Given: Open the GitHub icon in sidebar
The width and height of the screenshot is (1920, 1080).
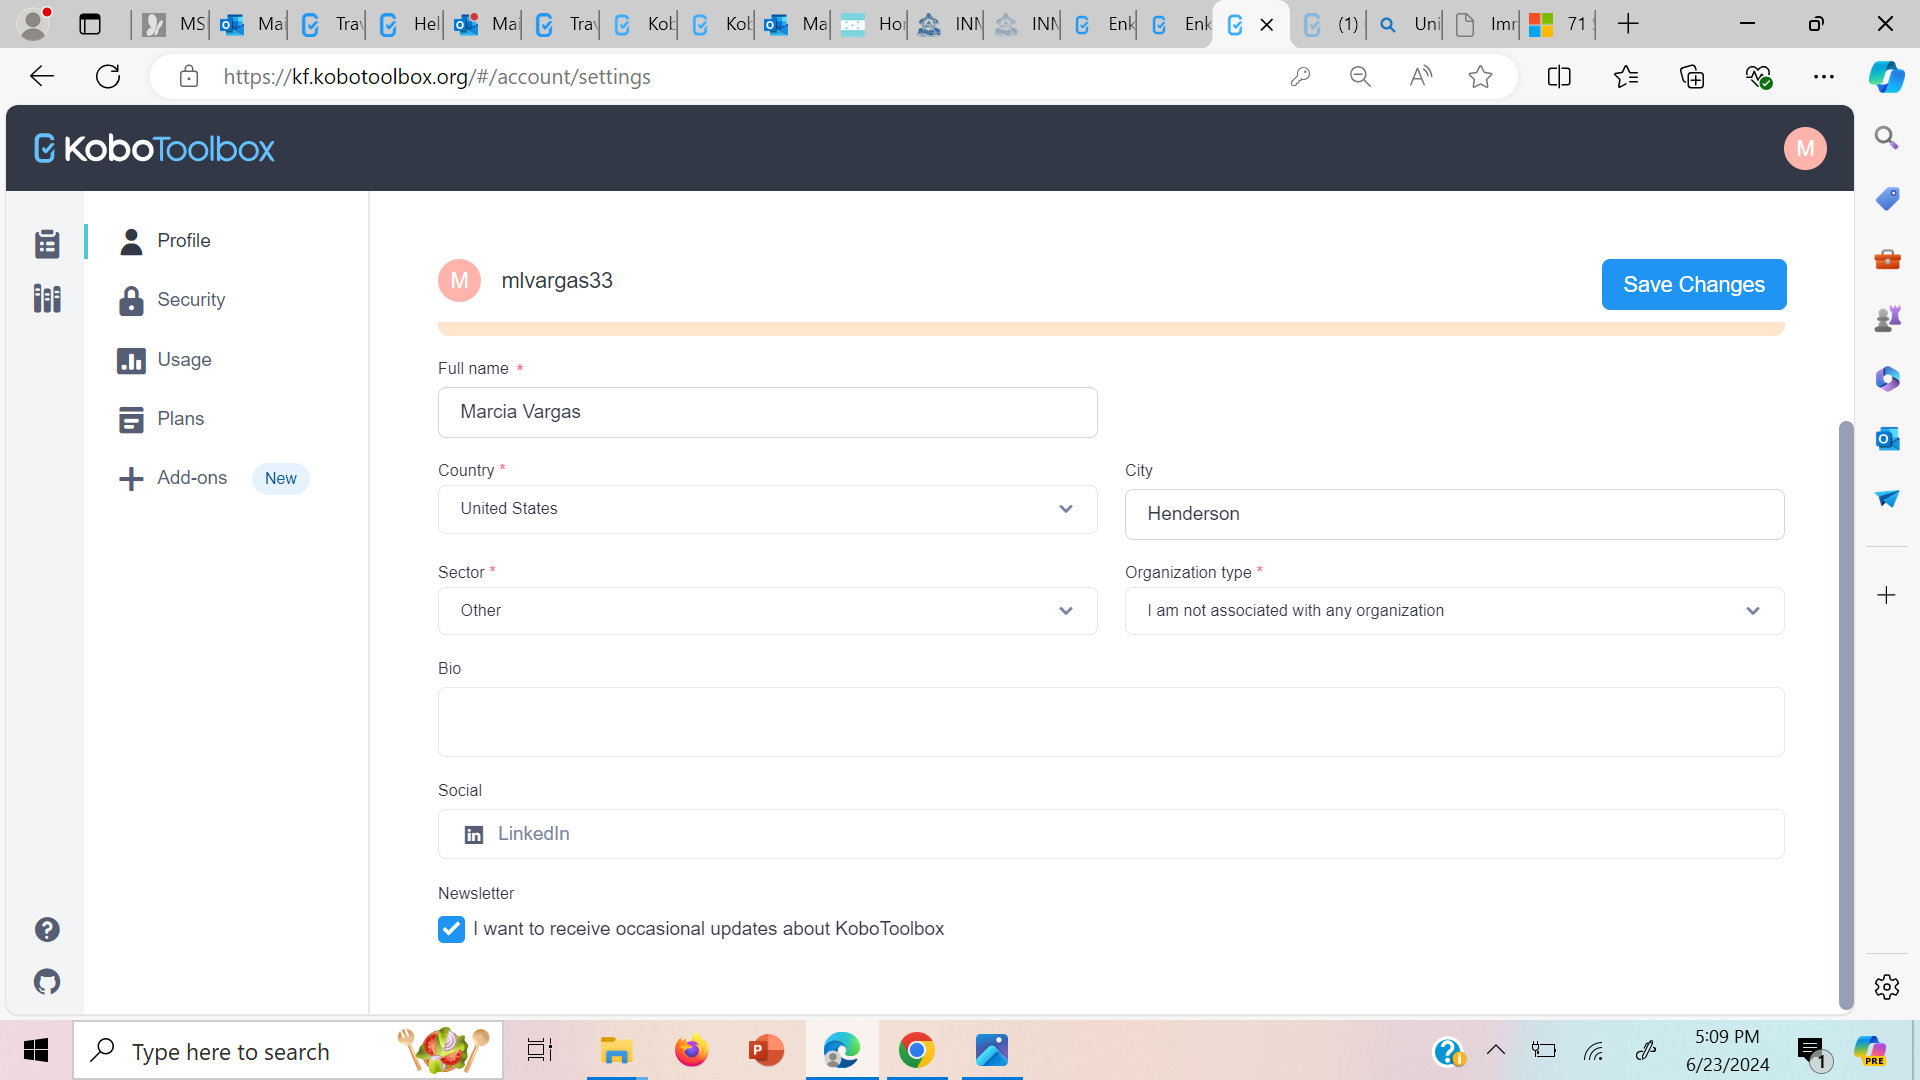Looking at the screenshot, I should [x=47, y=982].
